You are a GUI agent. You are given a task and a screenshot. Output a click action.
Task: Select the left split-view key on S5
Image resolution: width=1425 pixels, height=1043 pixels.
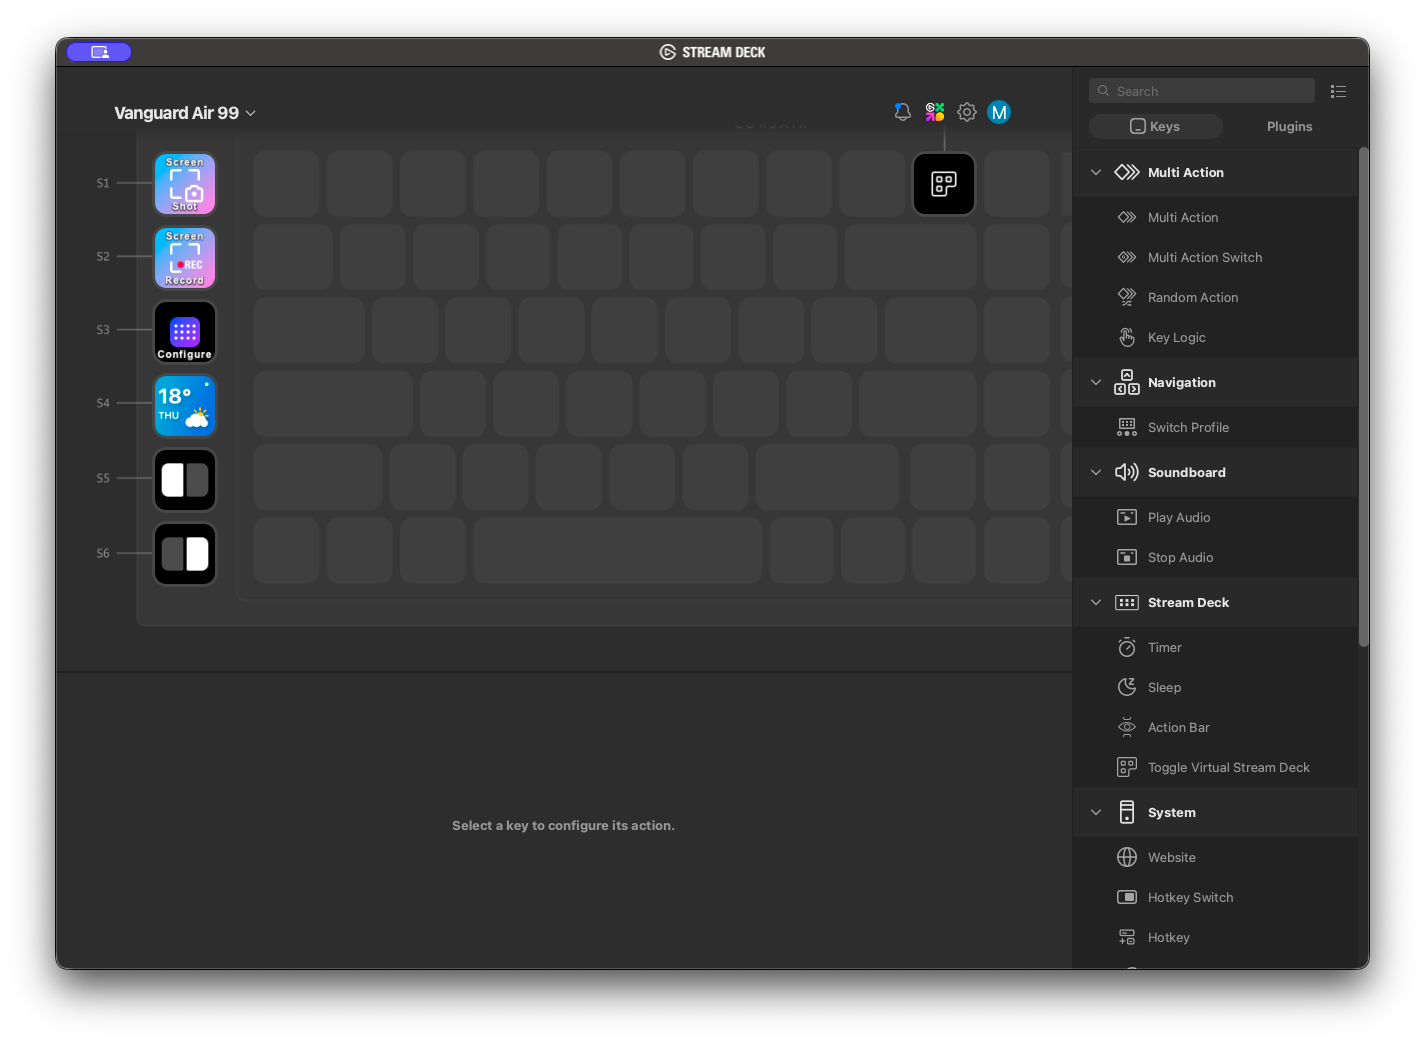[185, 480]
